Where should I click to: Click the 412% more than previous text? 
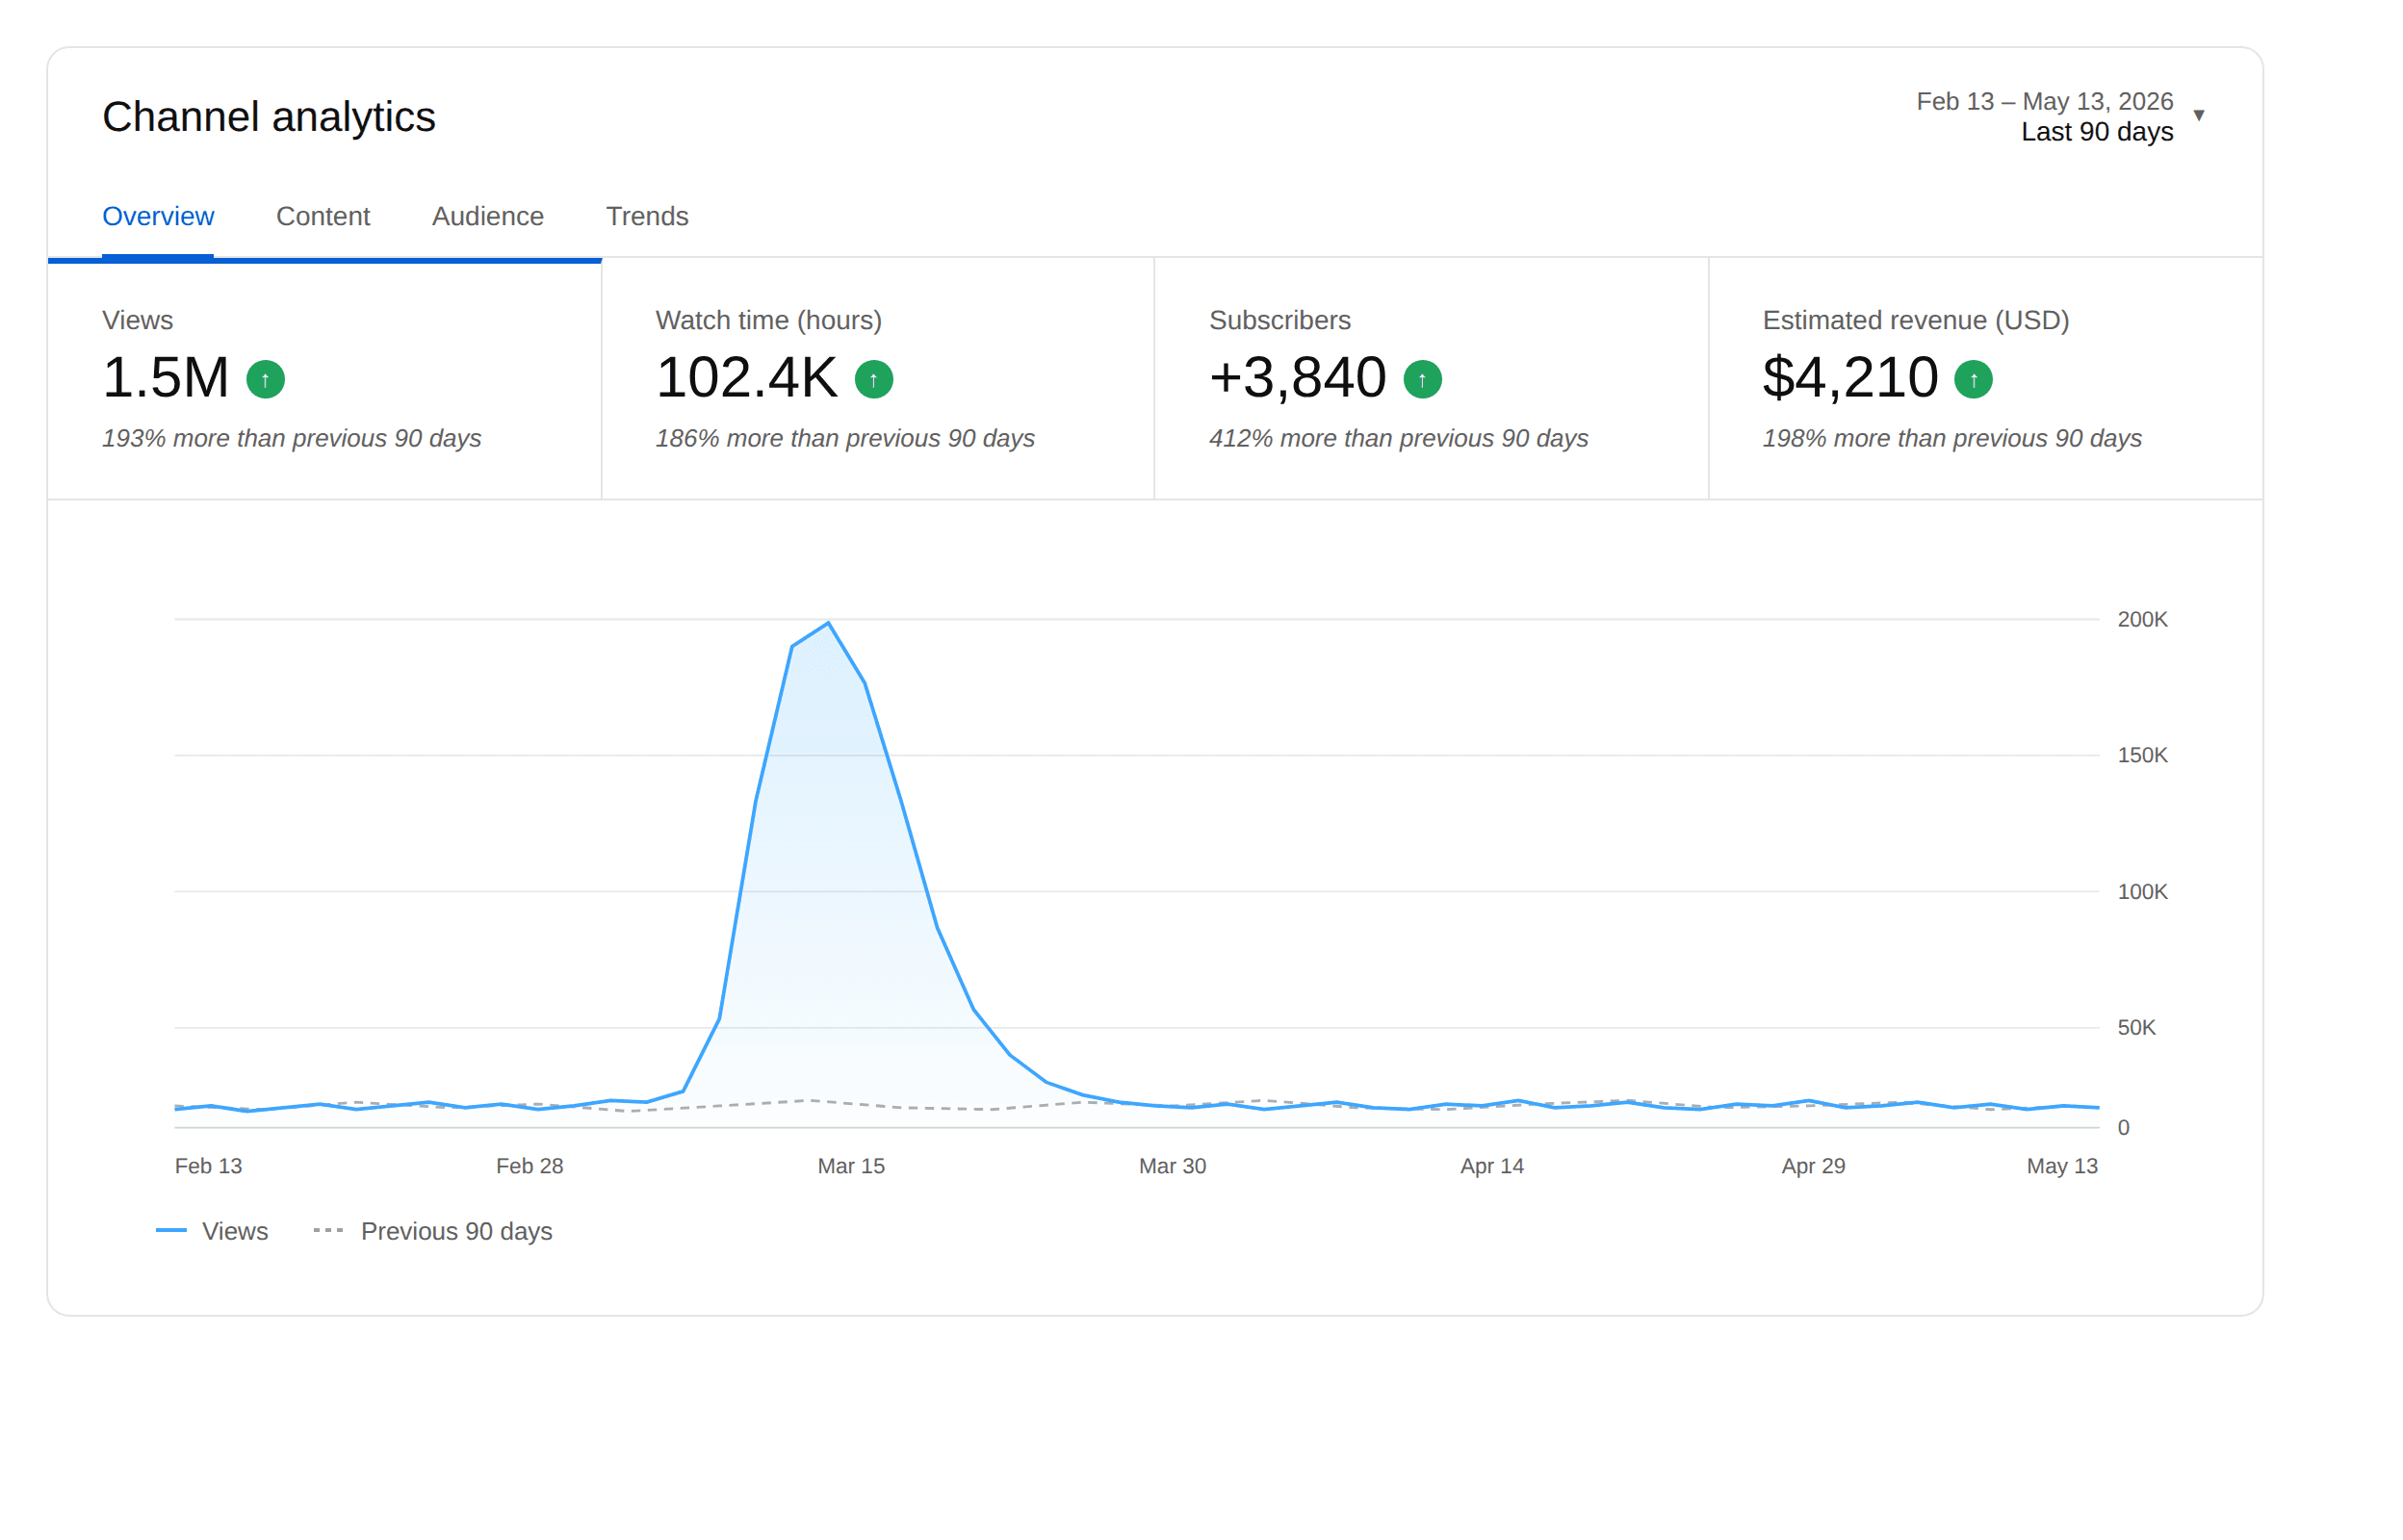[1398, 438]
